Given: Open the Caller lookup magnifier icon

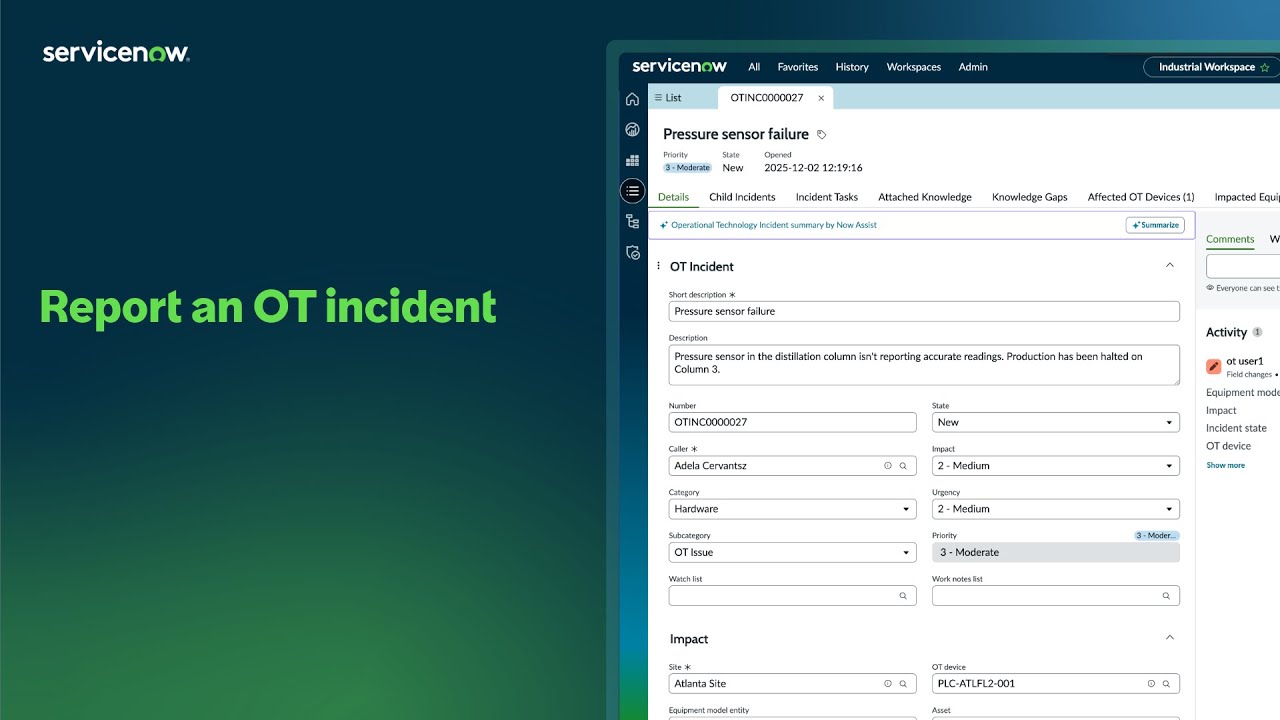Looking at the screenshot, I should pos(905,465).
